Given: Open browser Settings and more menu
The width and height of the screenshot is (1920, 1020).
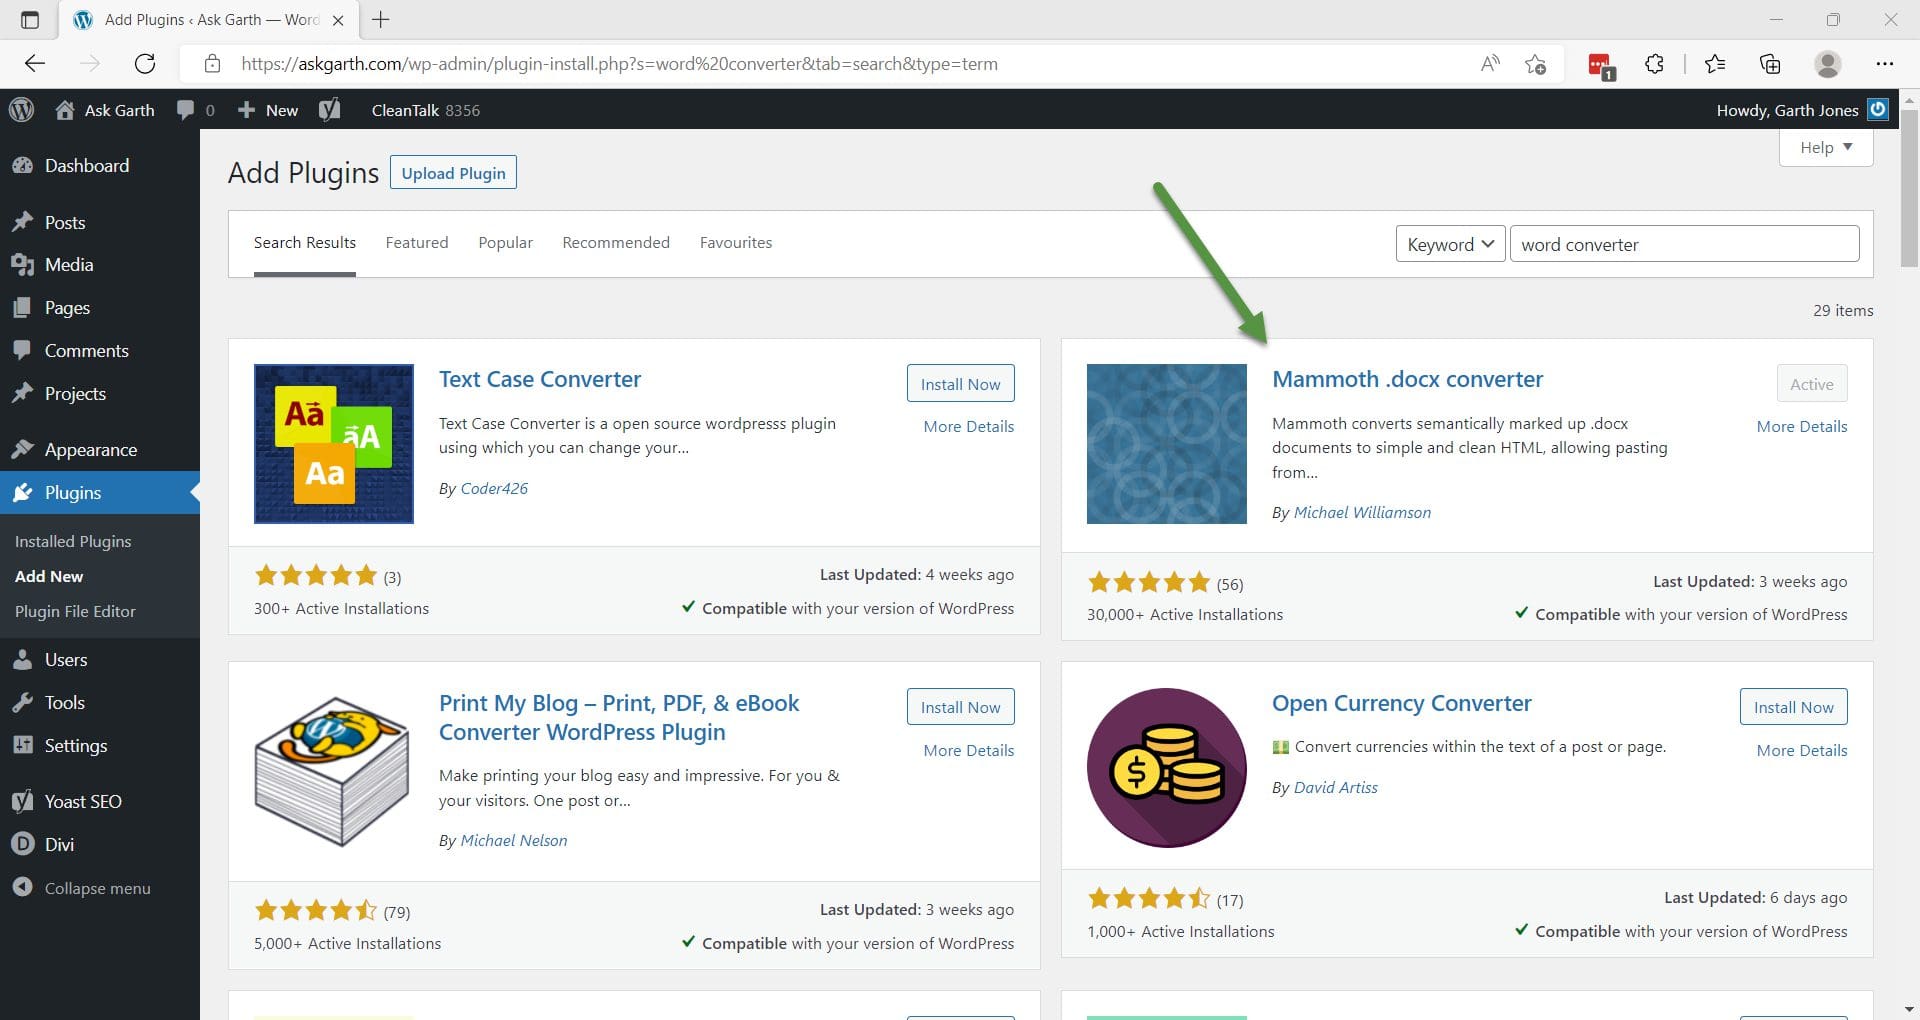Looking at the screenshot, I should coord(1885,64).
